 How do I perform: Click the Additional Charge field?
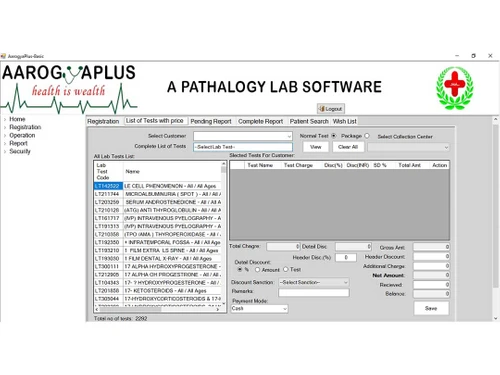(431, 266)
